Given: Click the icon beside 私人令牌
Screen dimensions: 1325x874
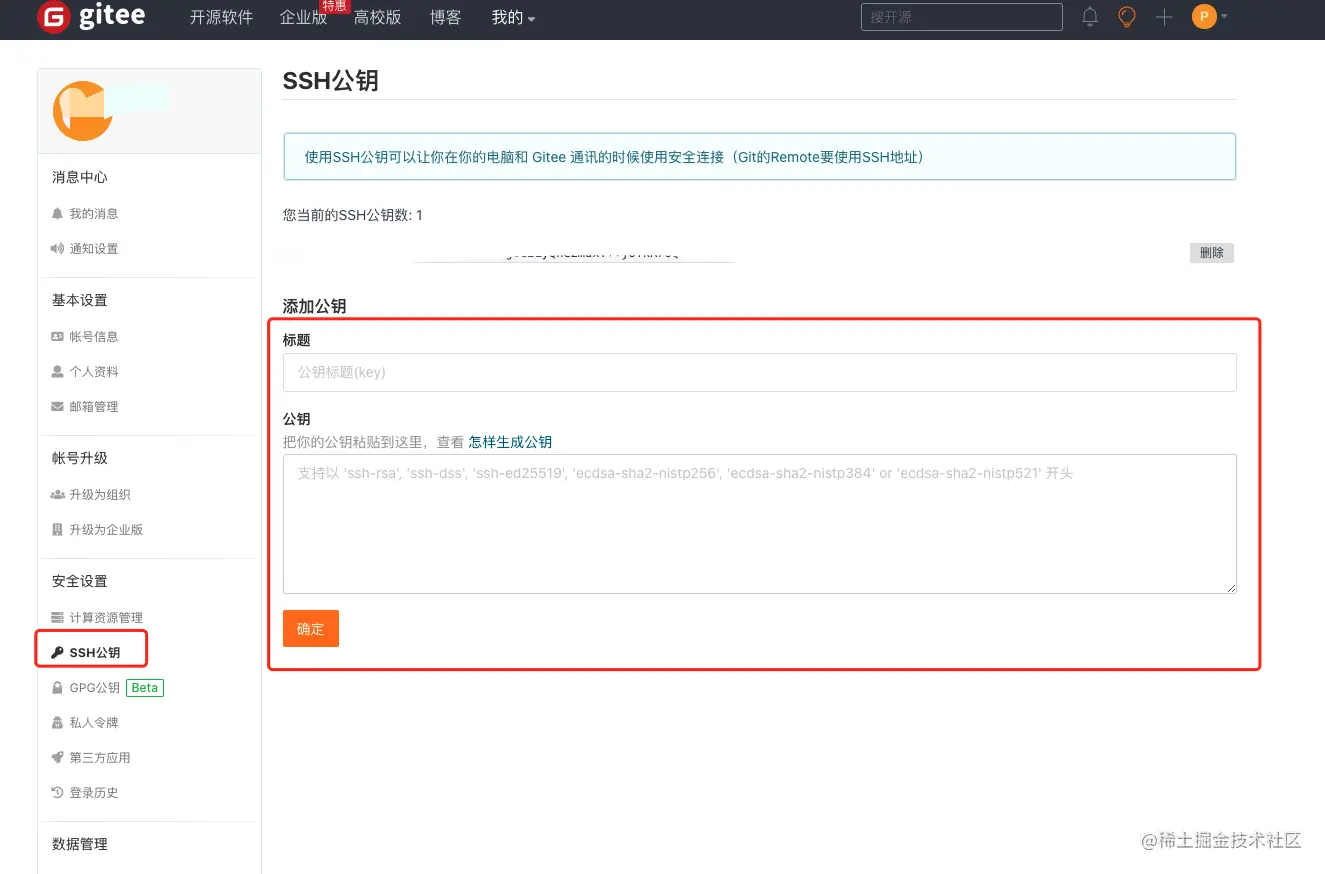Looking at the screenshot, I should [57, 723].
